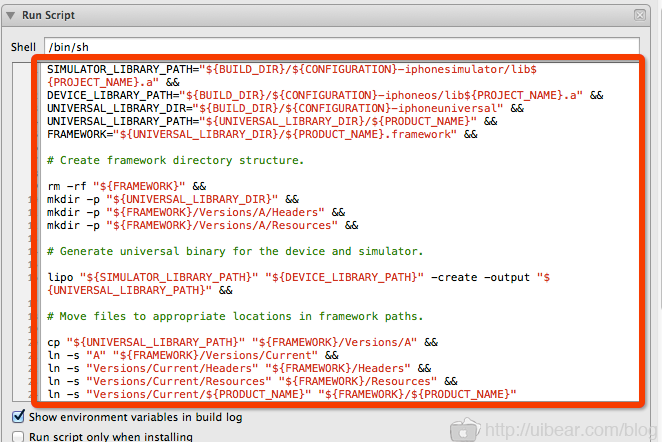Click the UNIVERSAL_LIBRARY_DIR assignment line
The height and width of the screenshot is (442, 662).
(280, 108)
